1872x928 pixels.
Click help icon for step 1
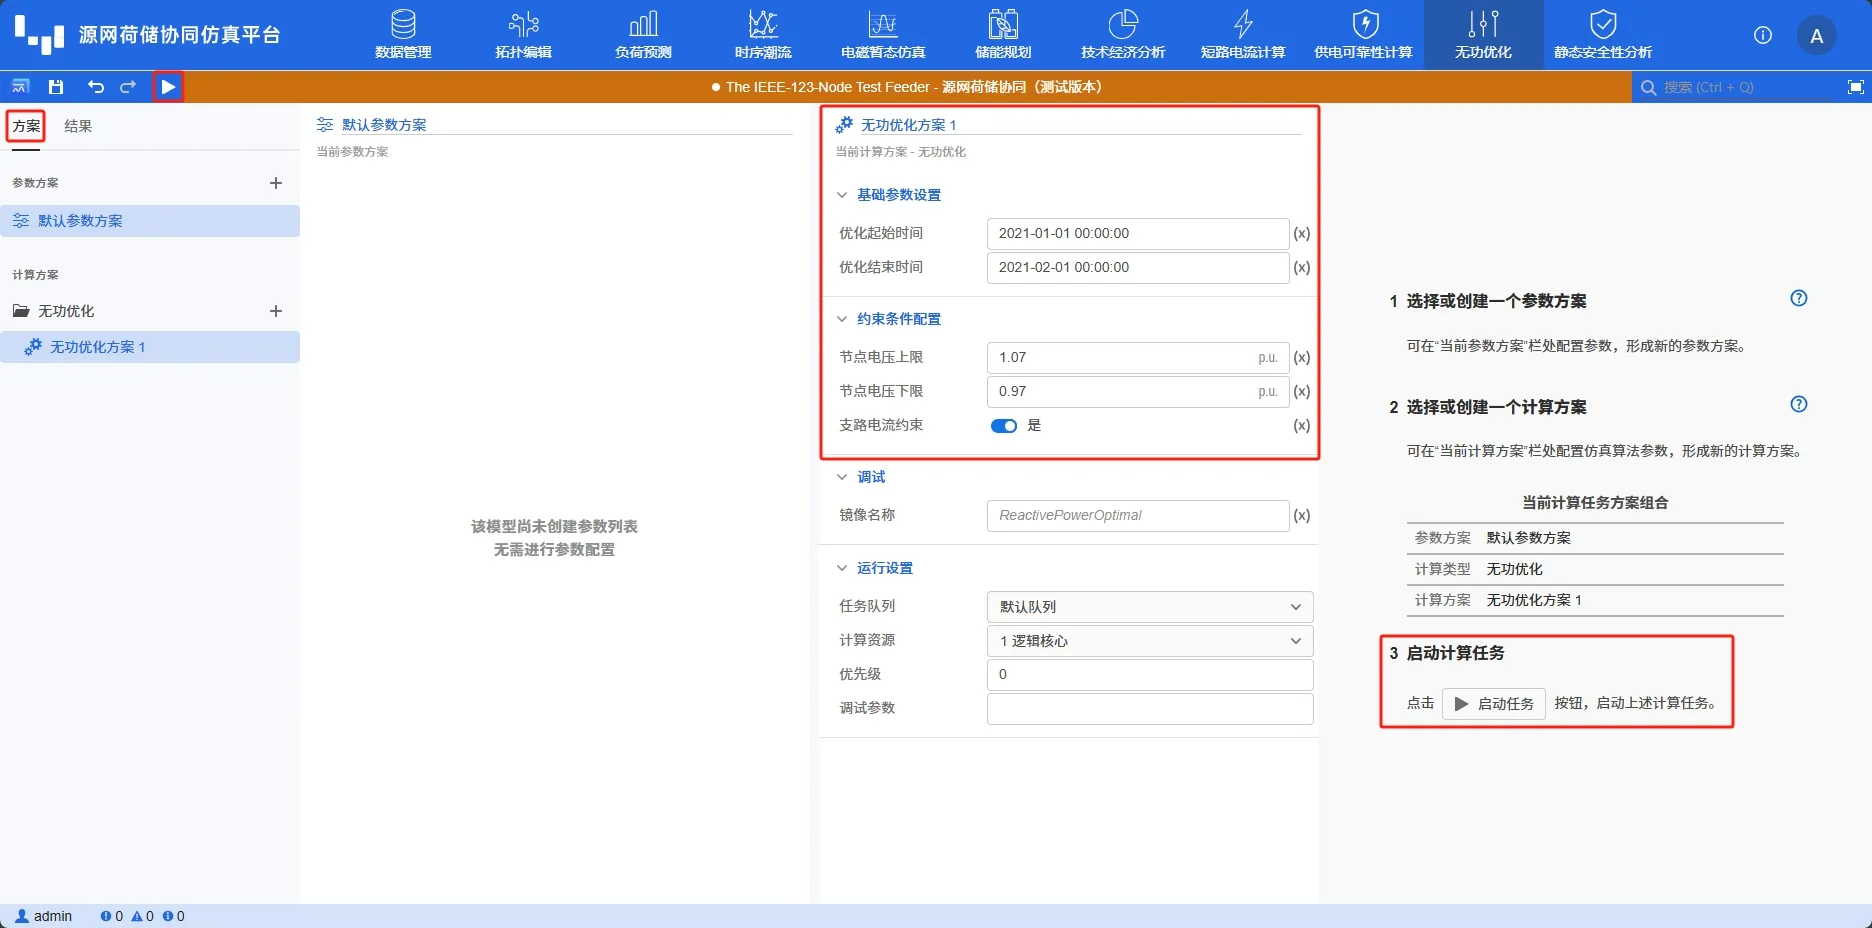point(1799,298)
